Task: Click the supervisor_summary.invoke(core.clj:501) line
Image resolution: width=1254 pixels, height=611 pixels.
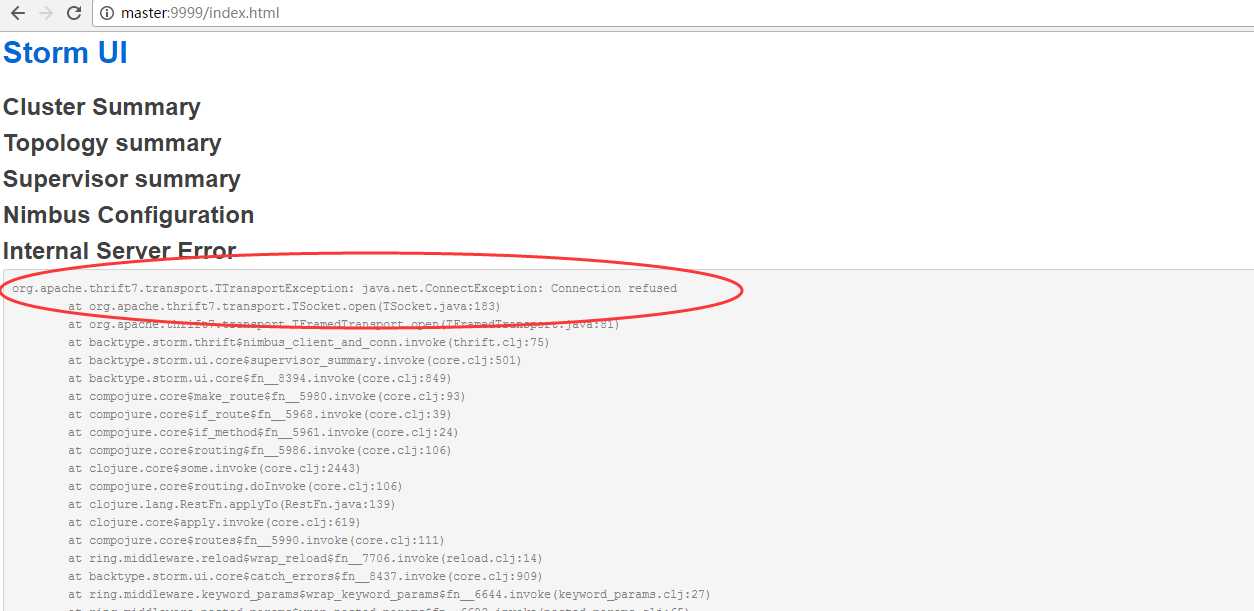Action: click(295, 360)
